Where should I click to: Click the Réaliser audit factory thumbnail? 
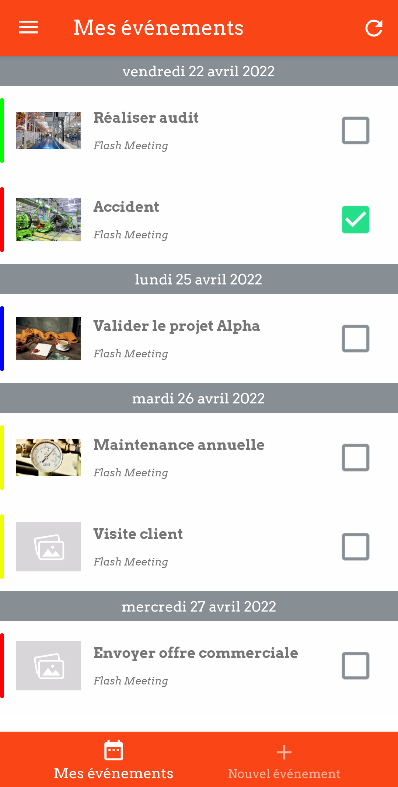[x=48, y=130]
